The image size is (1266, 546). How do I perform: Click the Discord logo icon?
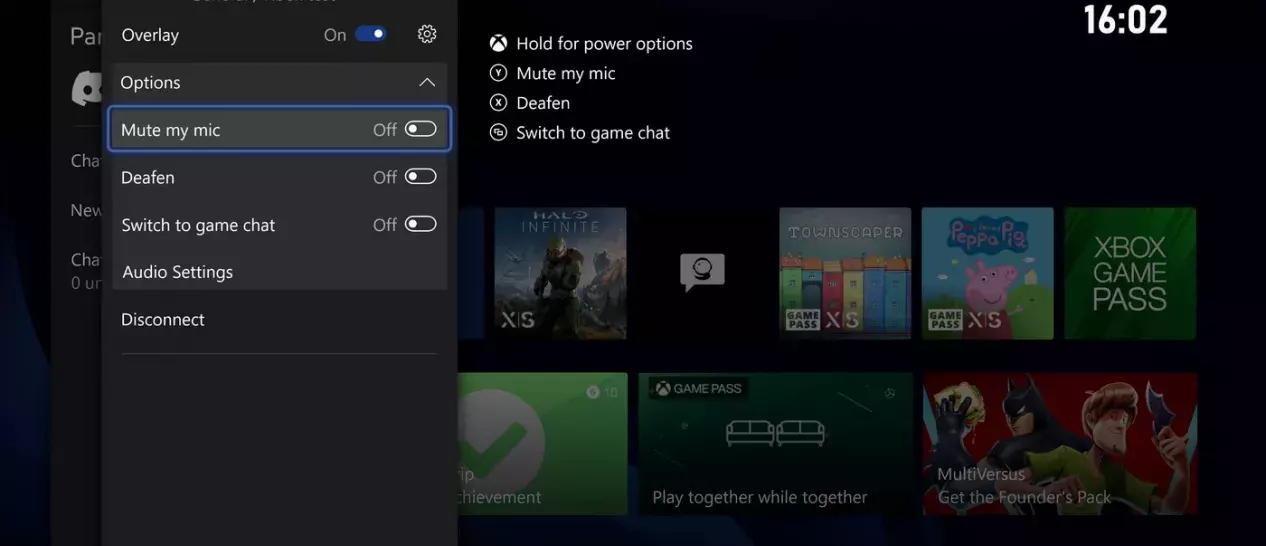pos(86,88)
